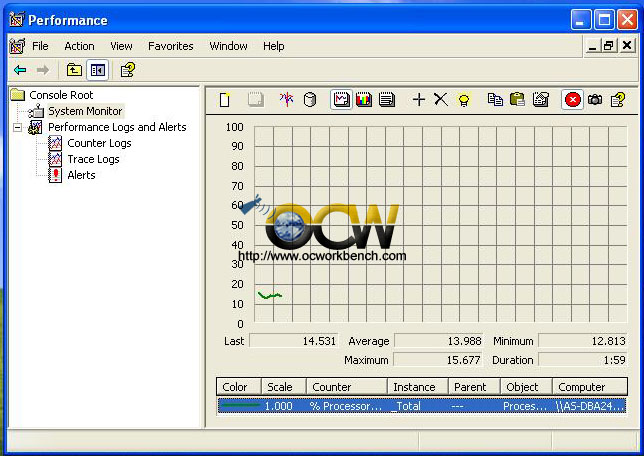Open the Help menu
The width and height of the screenshot is (644, 456).
click(x=274, y=46)
